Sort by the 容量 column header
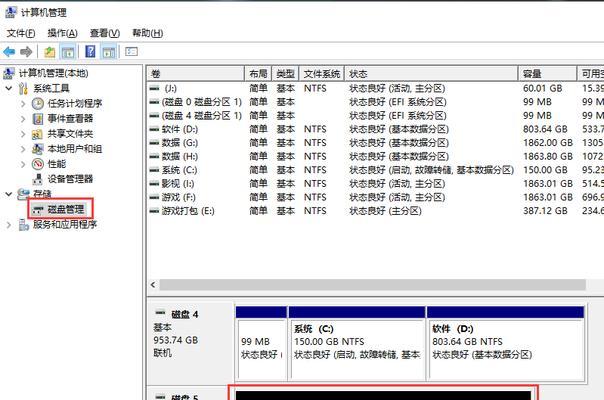Viewport: 604px width, 400px height. pos(547,74)
